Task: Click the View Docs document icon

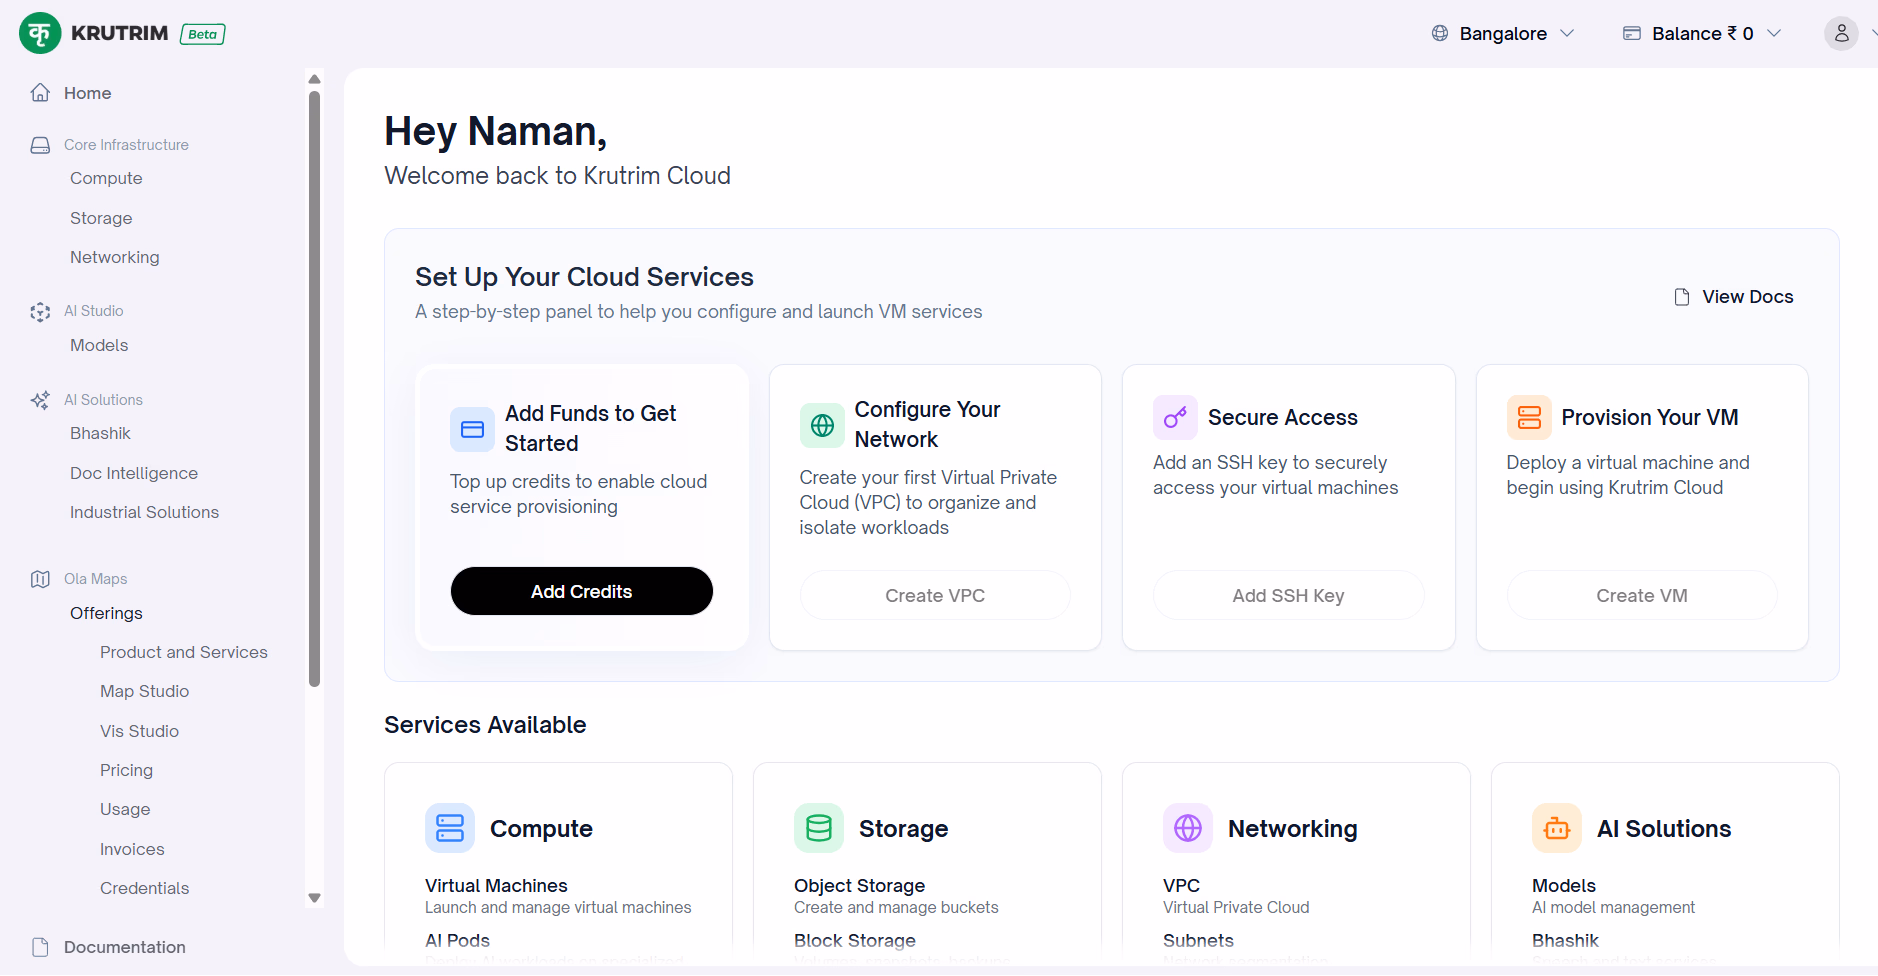Action: pos(1682,297)
